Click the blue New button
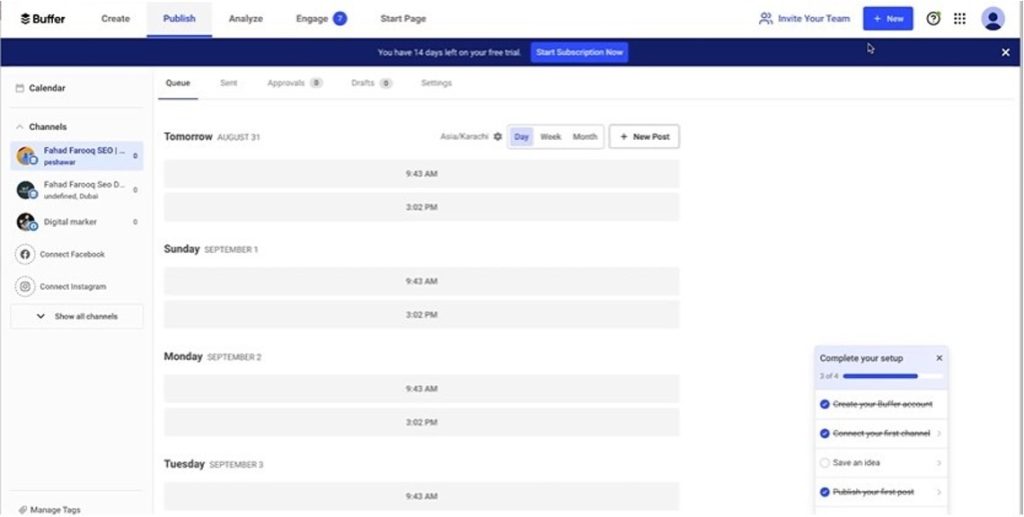This screenshot has width=1024, height=517. [x=888, y=19]
